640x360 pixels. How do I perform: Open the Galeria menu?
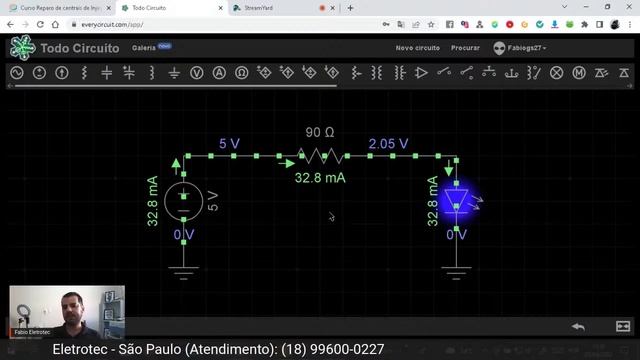(144, 48)
